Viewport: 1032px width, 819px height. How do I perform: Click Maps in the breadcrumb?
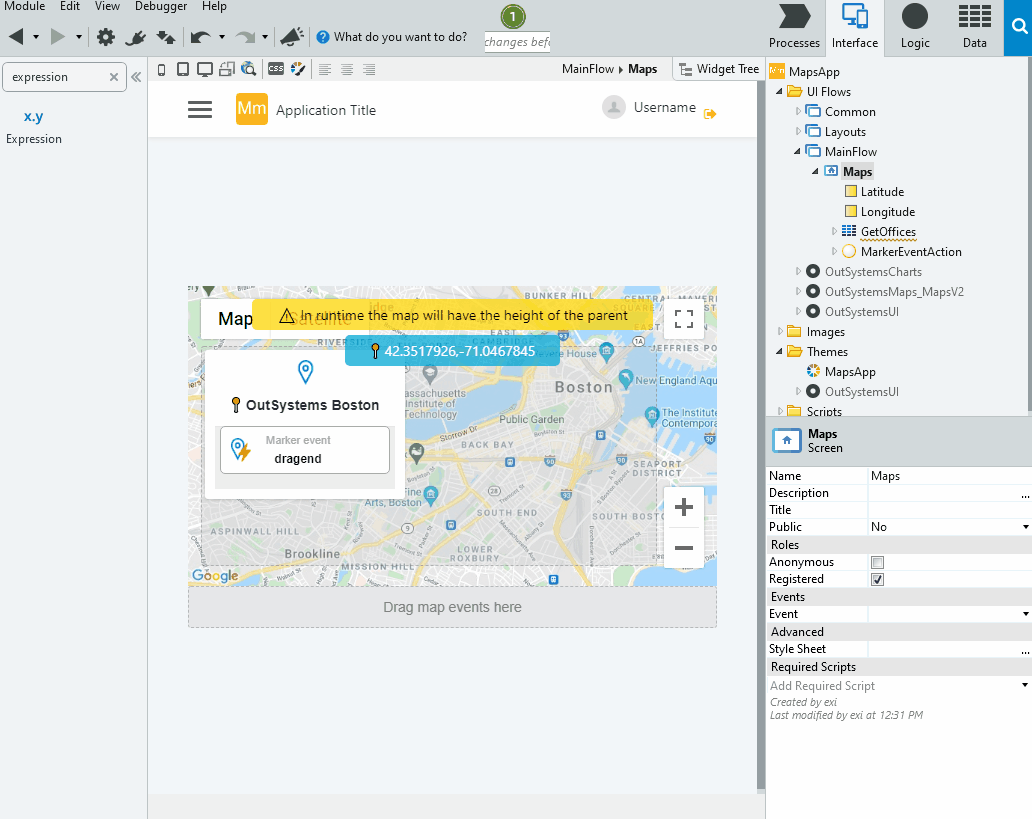click(643, 69)
